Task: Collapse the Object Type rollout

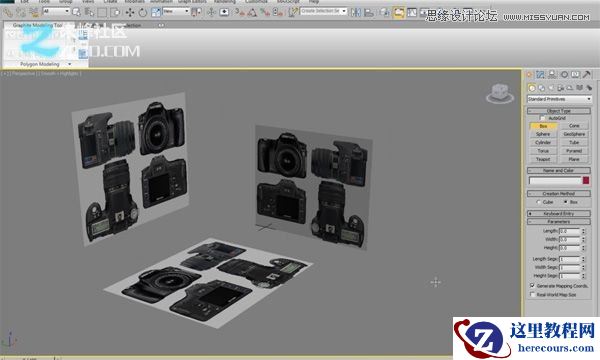Action: pyautogui.click(x=559, y=111)
